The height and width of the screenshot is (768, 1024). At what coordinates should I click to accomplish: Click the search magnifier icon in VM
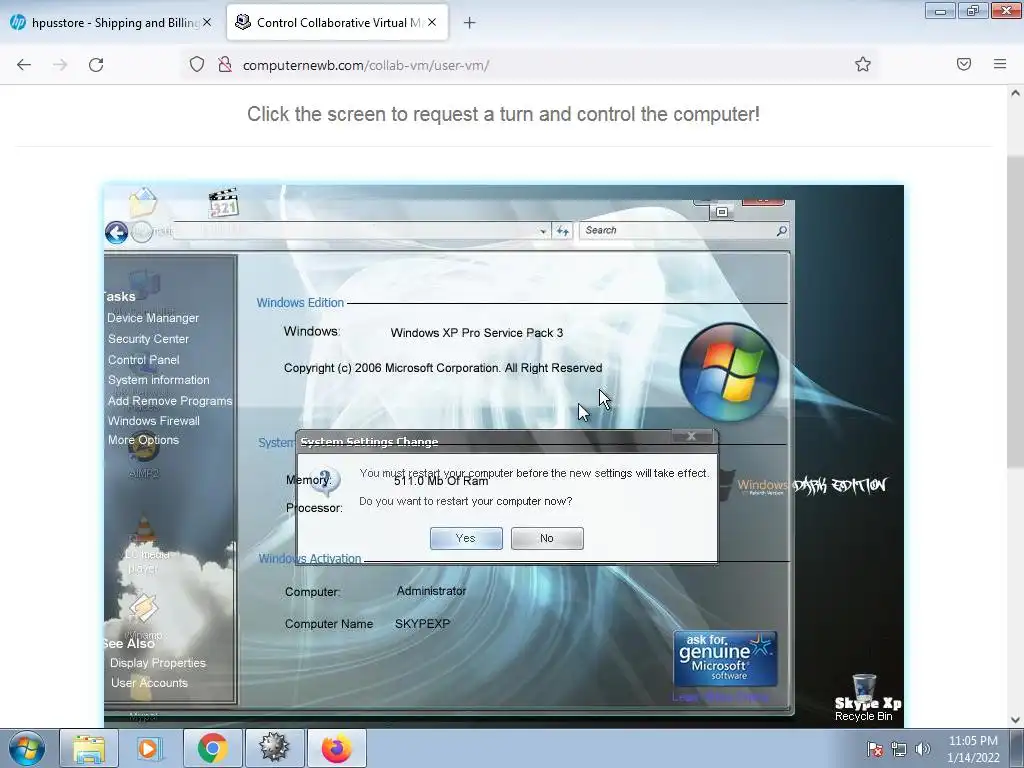[x=782, y=231]
